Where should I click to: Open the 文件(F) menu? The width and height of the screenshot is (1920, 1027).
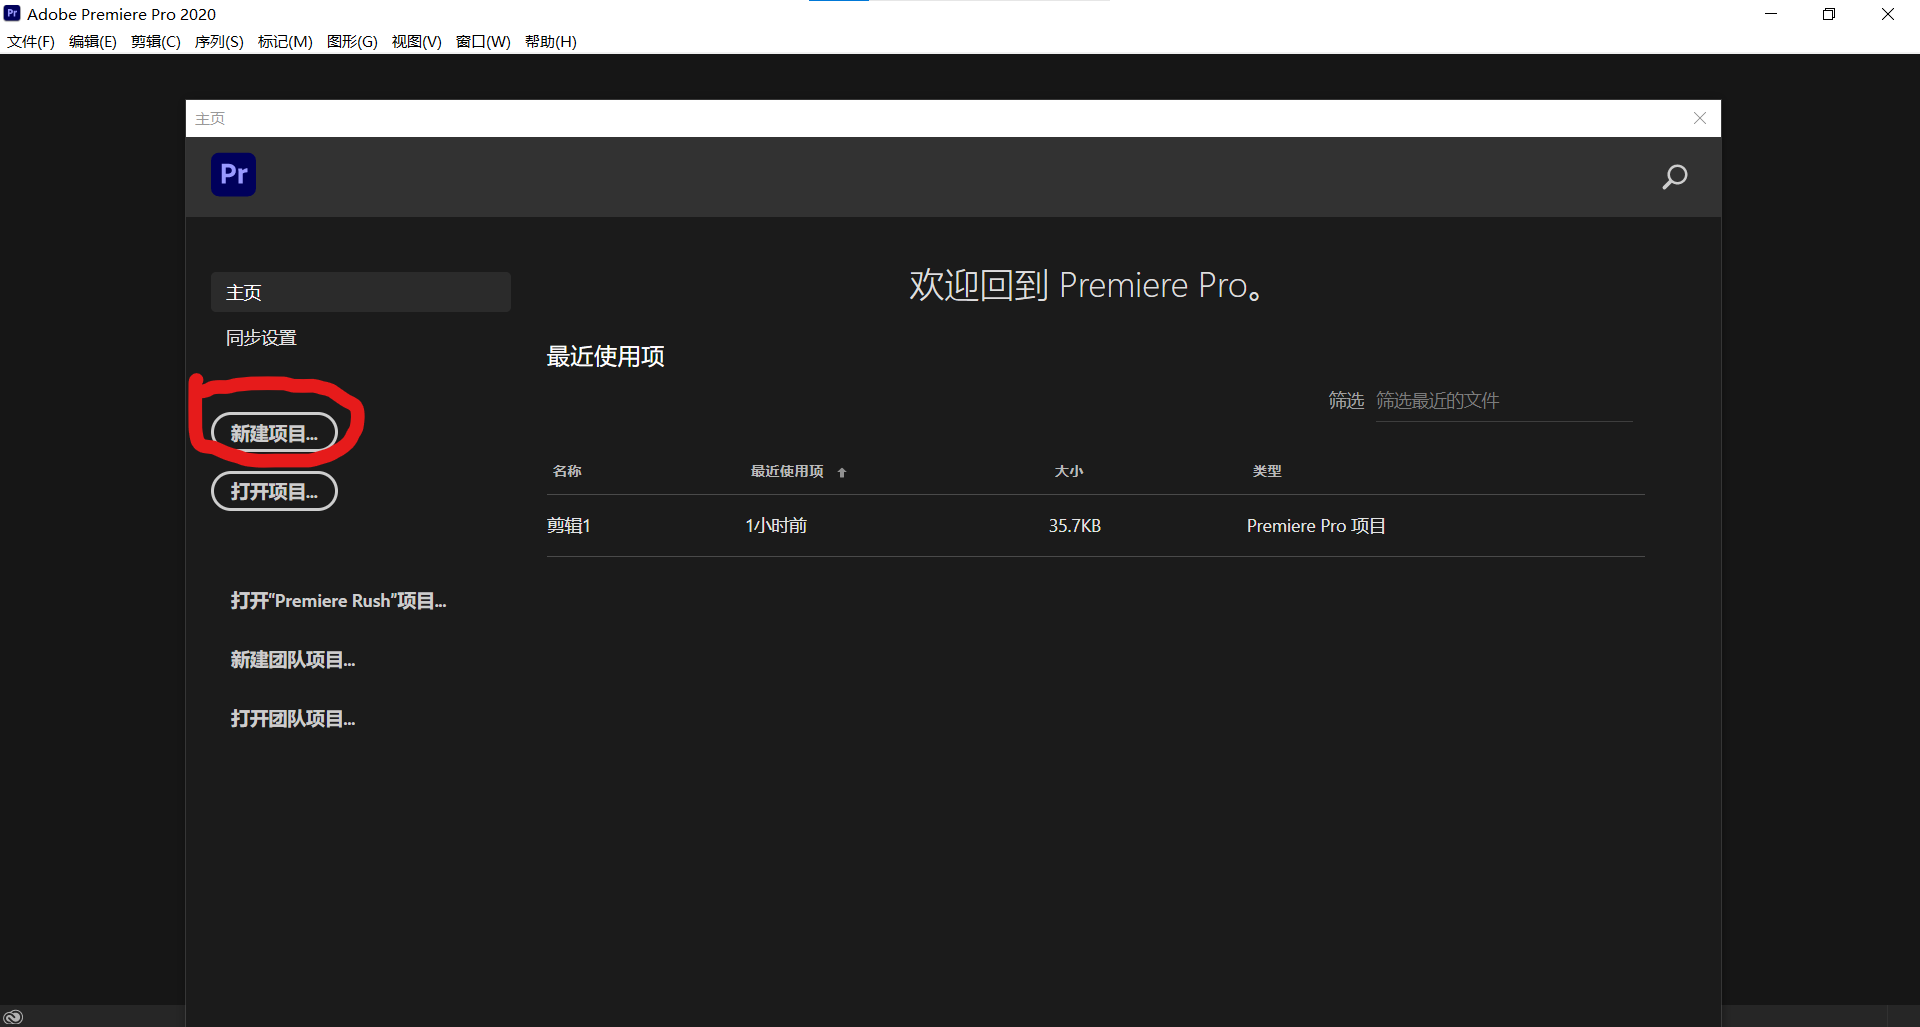click(x=31, y=41)
